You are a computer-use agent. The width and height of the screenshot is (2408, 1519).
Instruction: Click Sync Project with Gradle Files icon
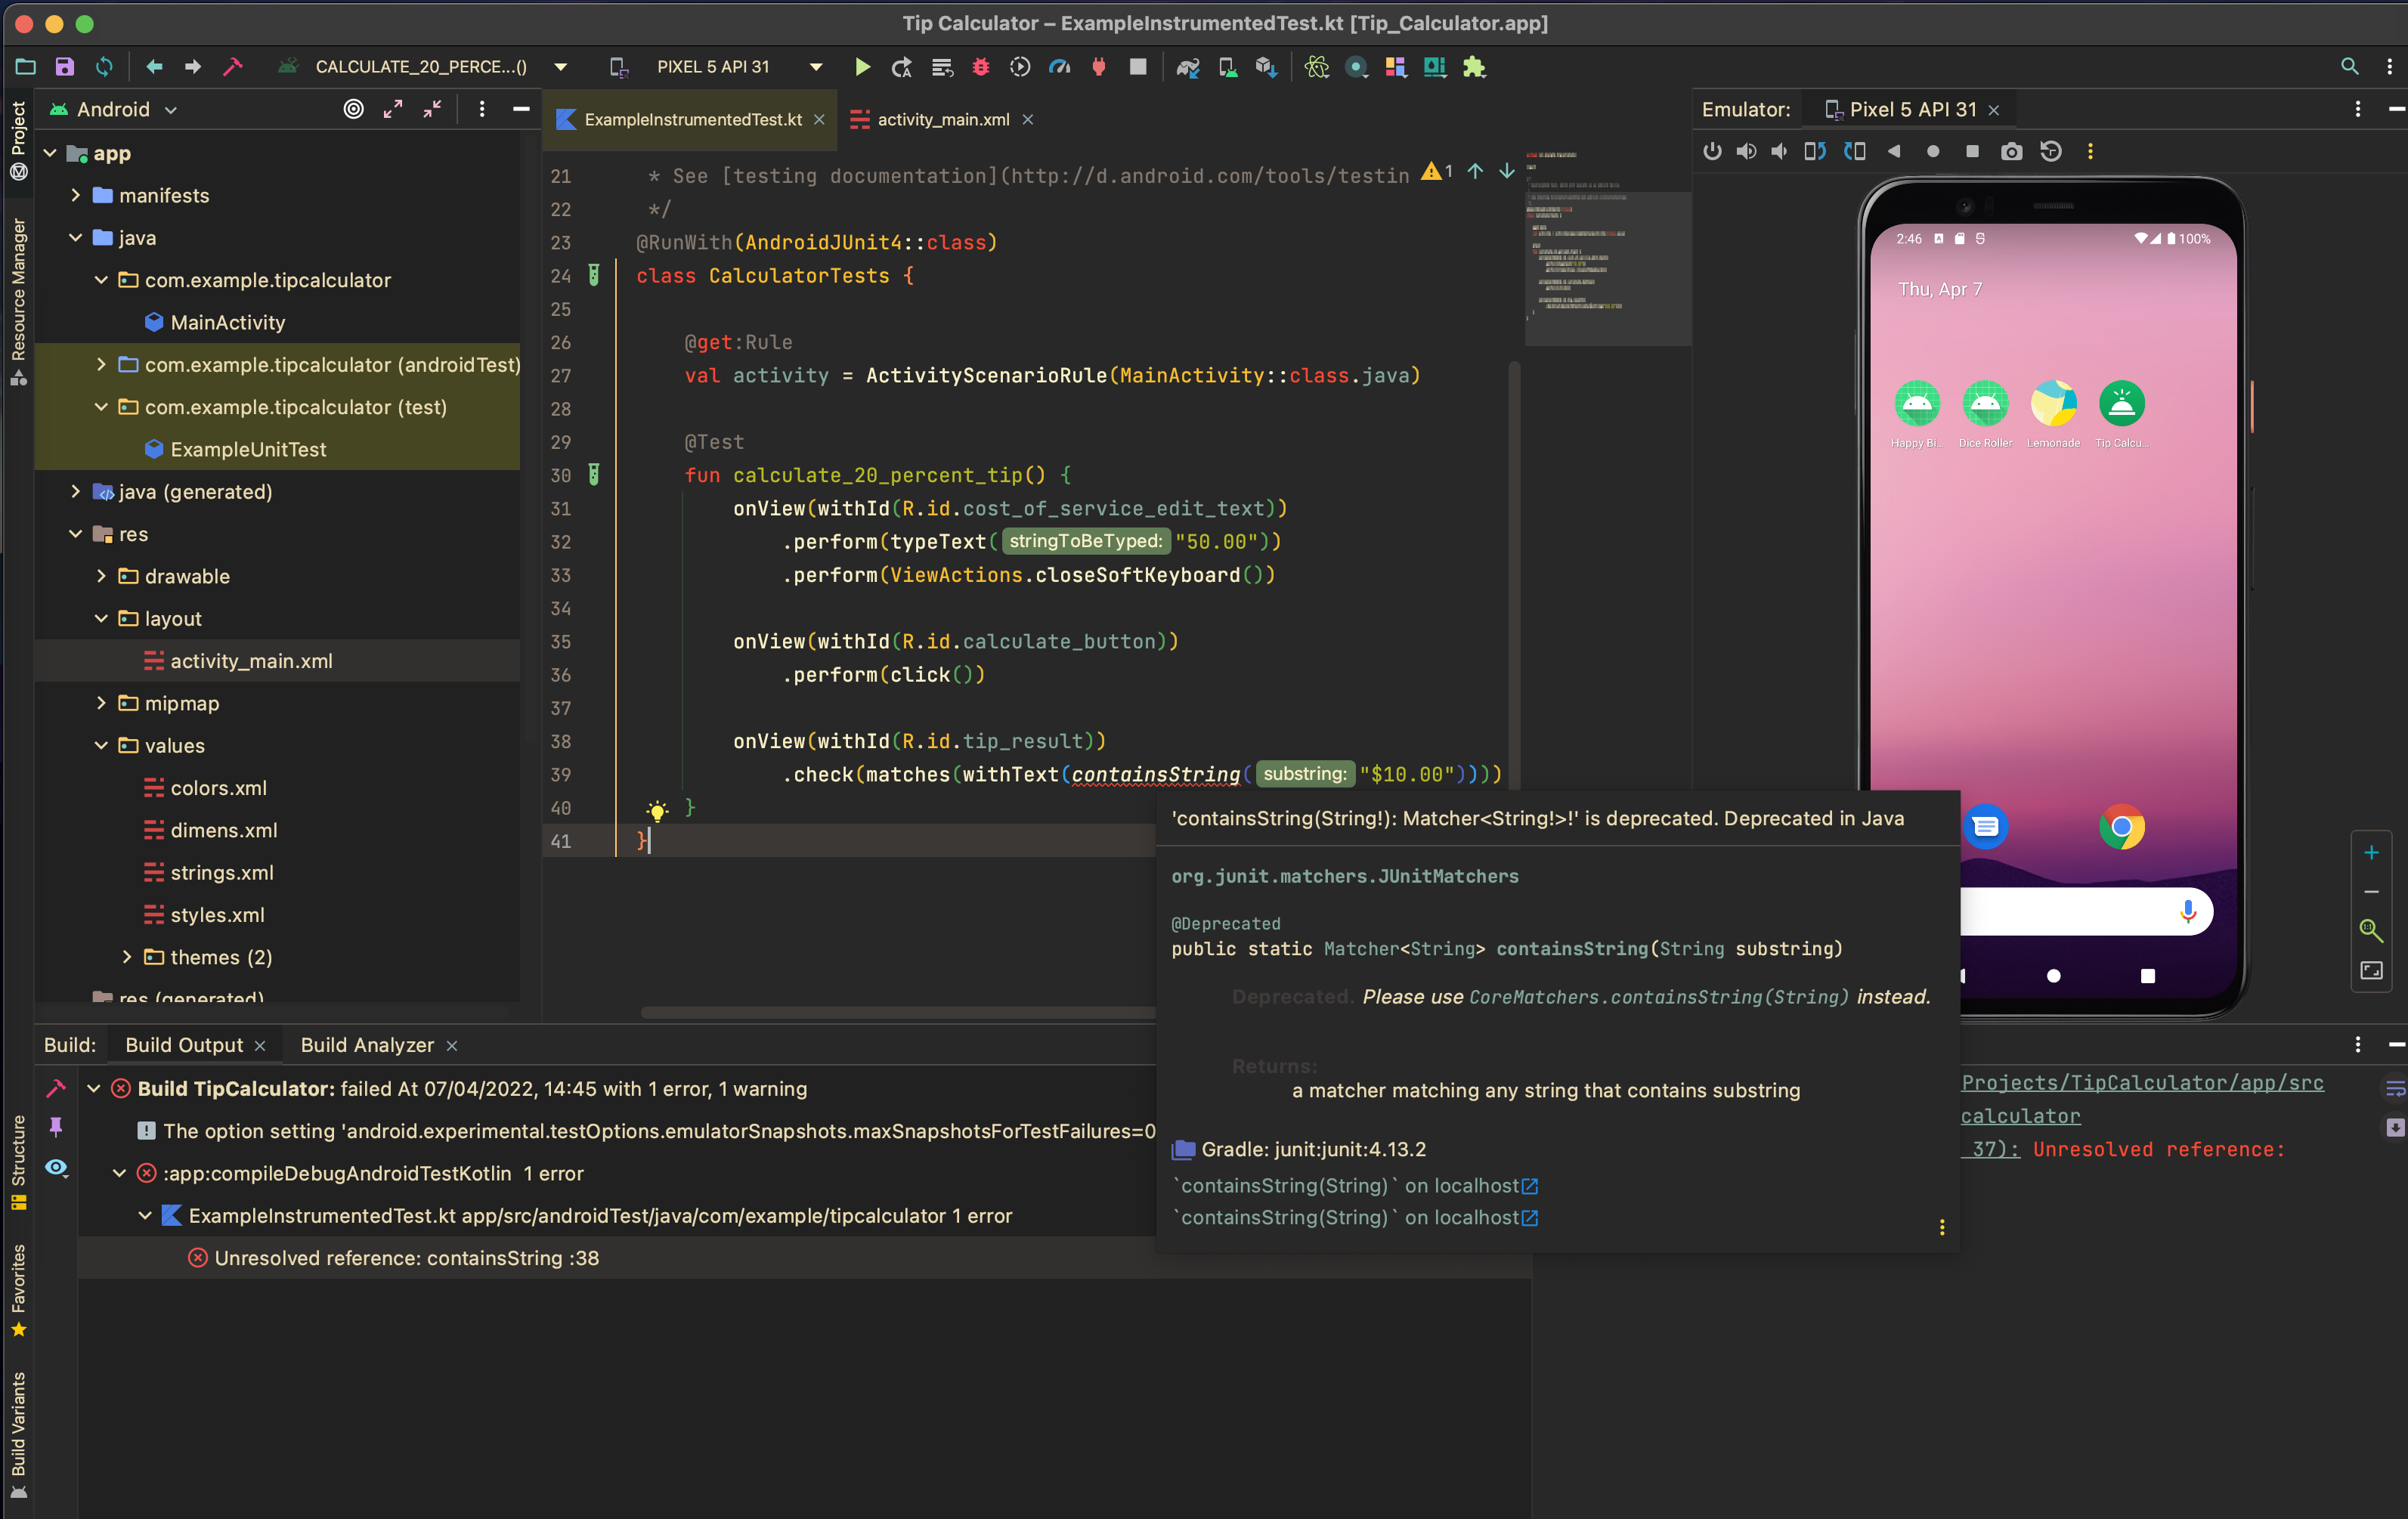tap(1187, 67)
